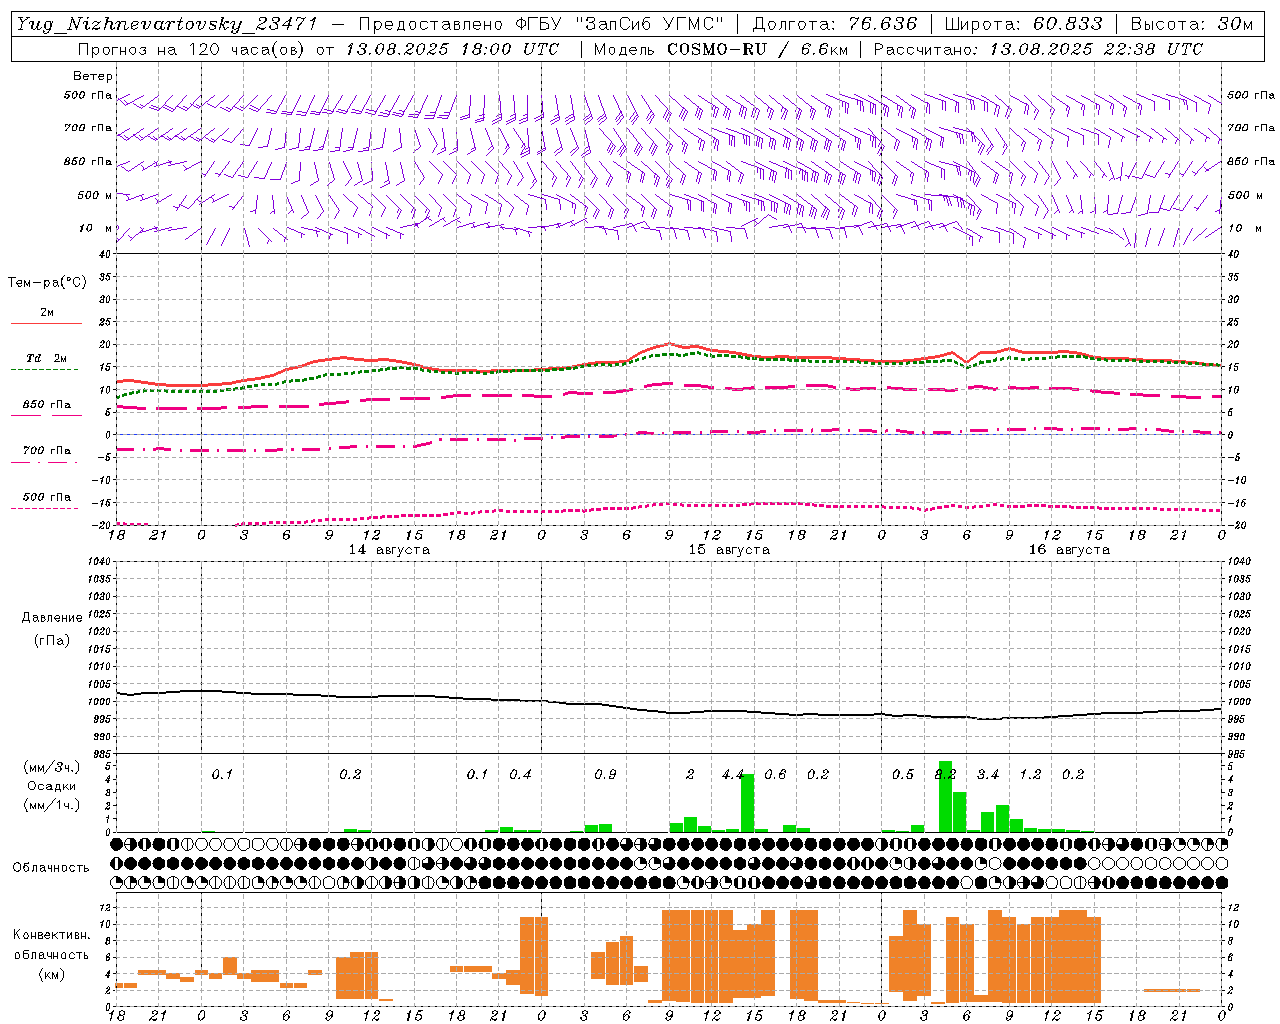Click the 0.4 precipitation total
This screenshot has height=1024, width=1280.
tap(520, 774)
